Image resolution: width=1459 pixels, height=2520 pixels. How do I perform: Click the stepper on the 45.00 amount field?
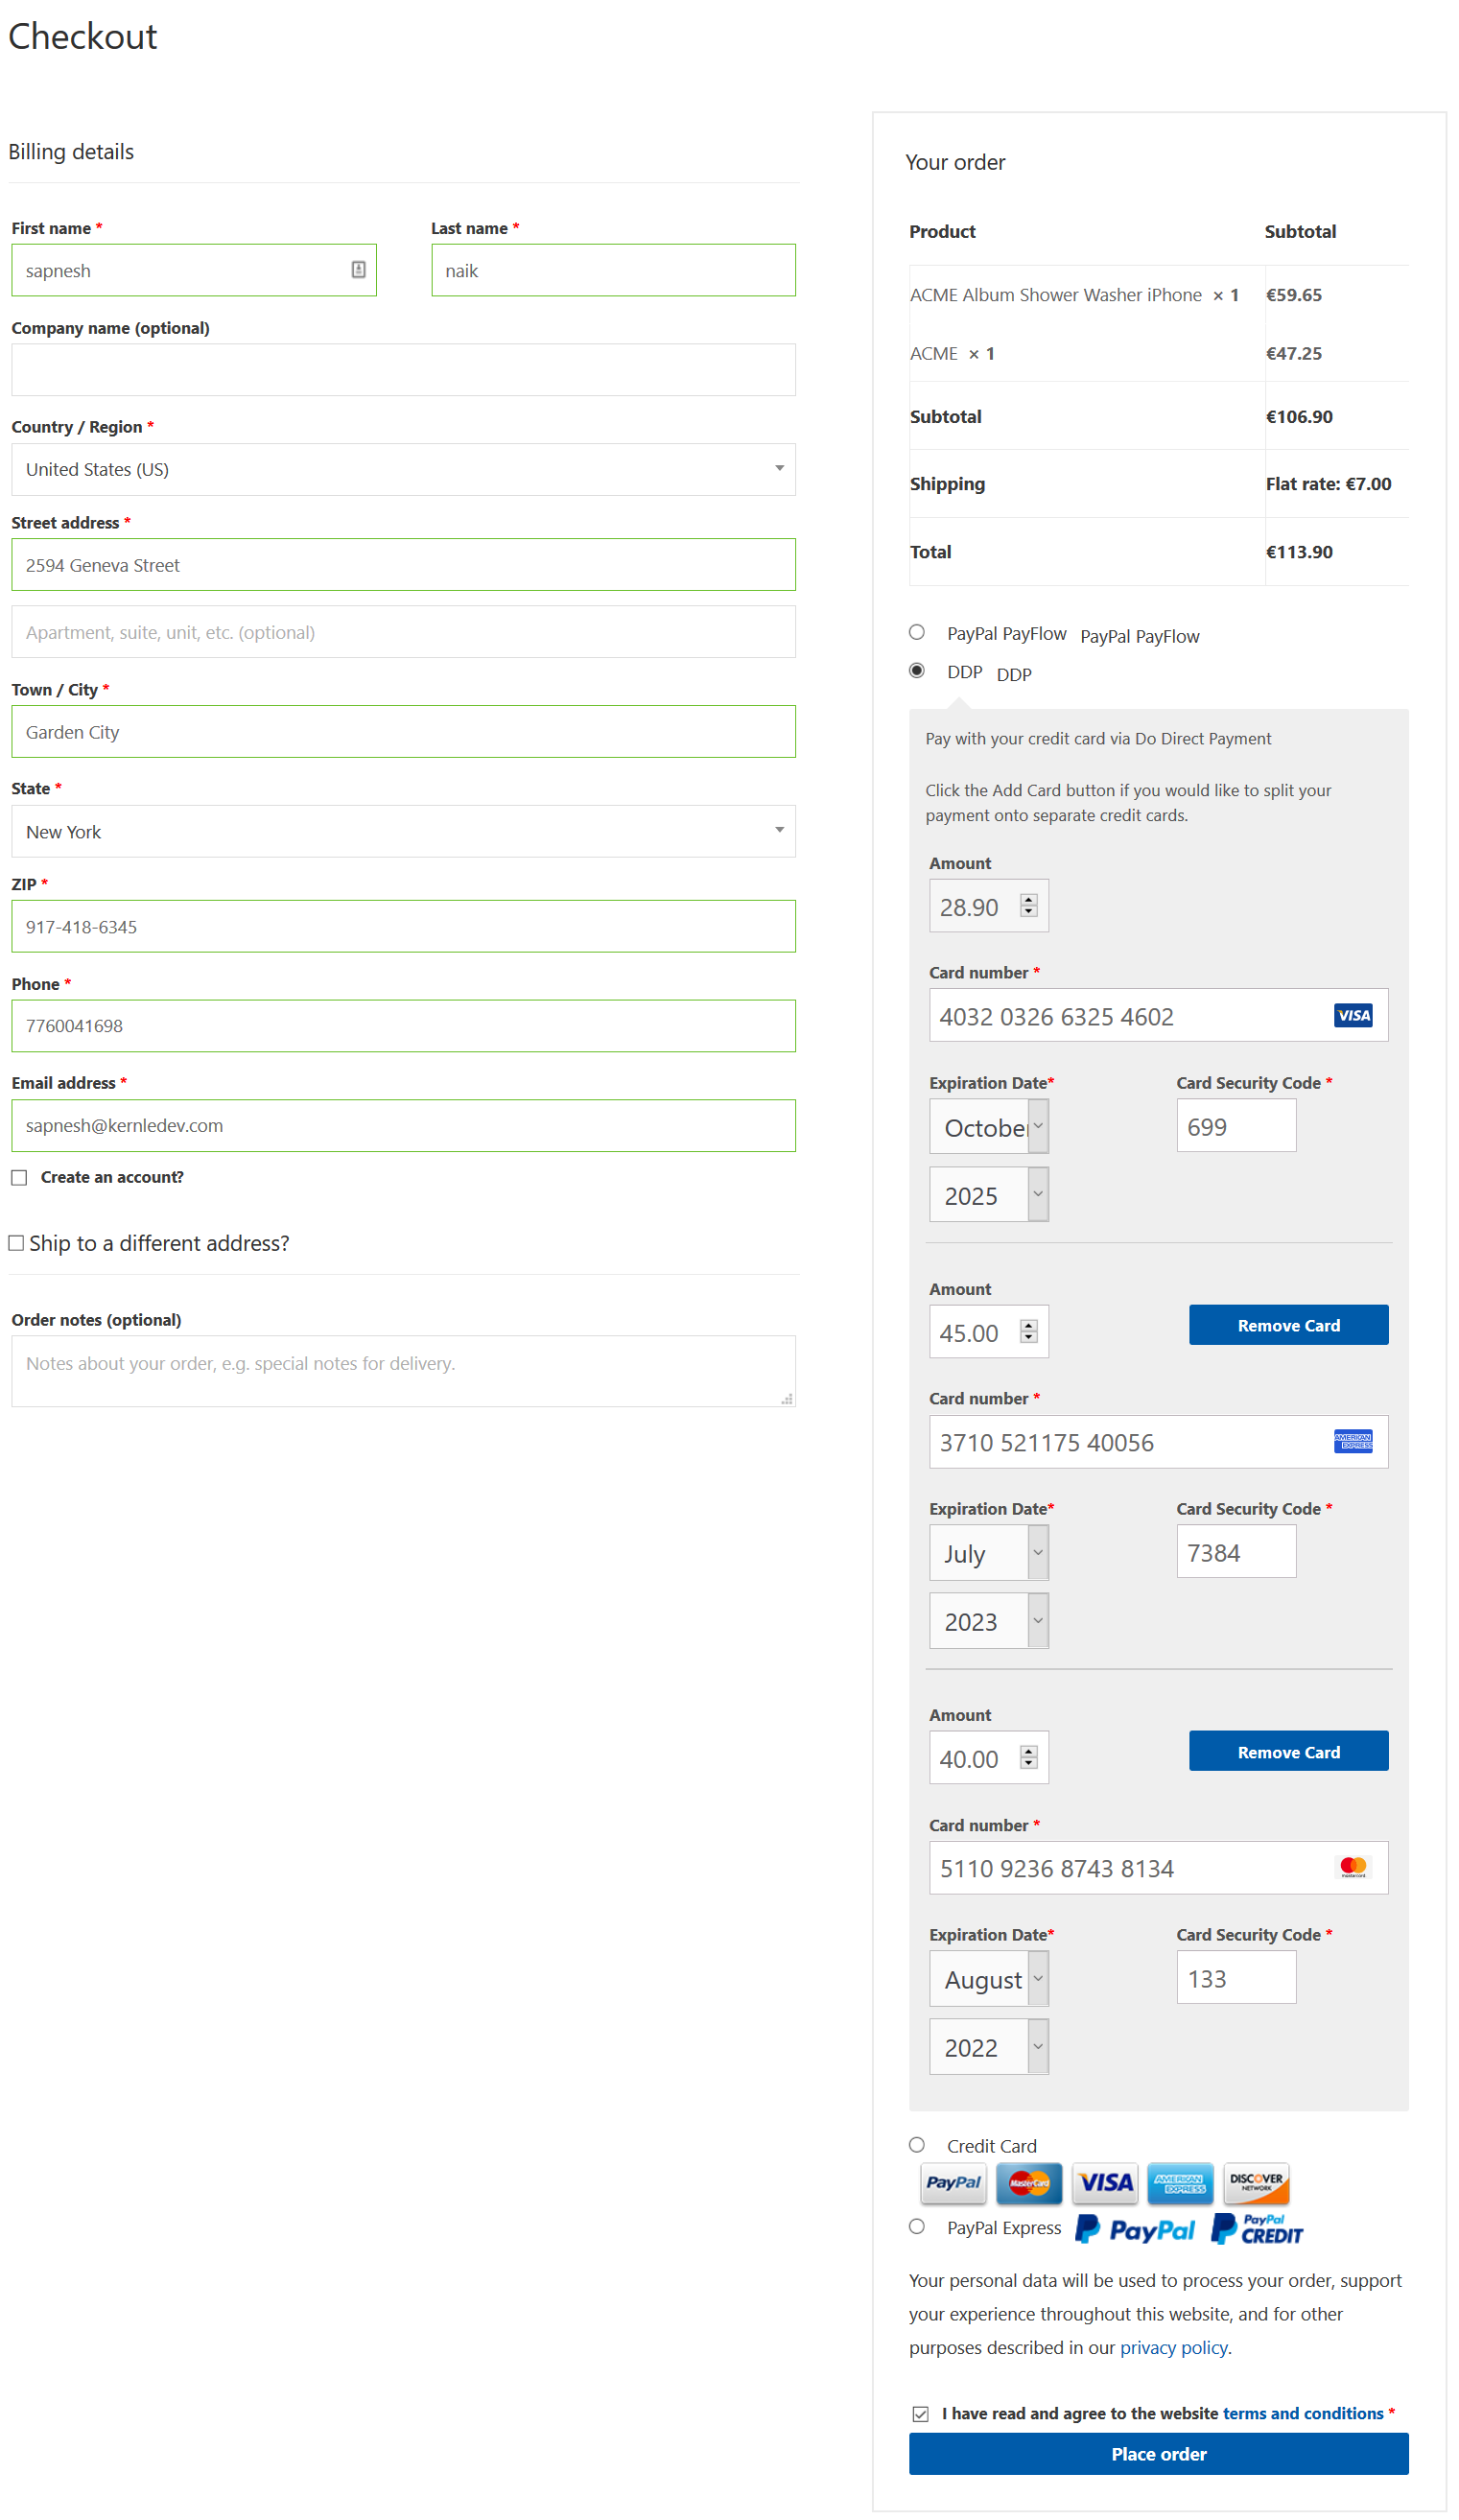pyautogui.click(x=1029, y=1332)
